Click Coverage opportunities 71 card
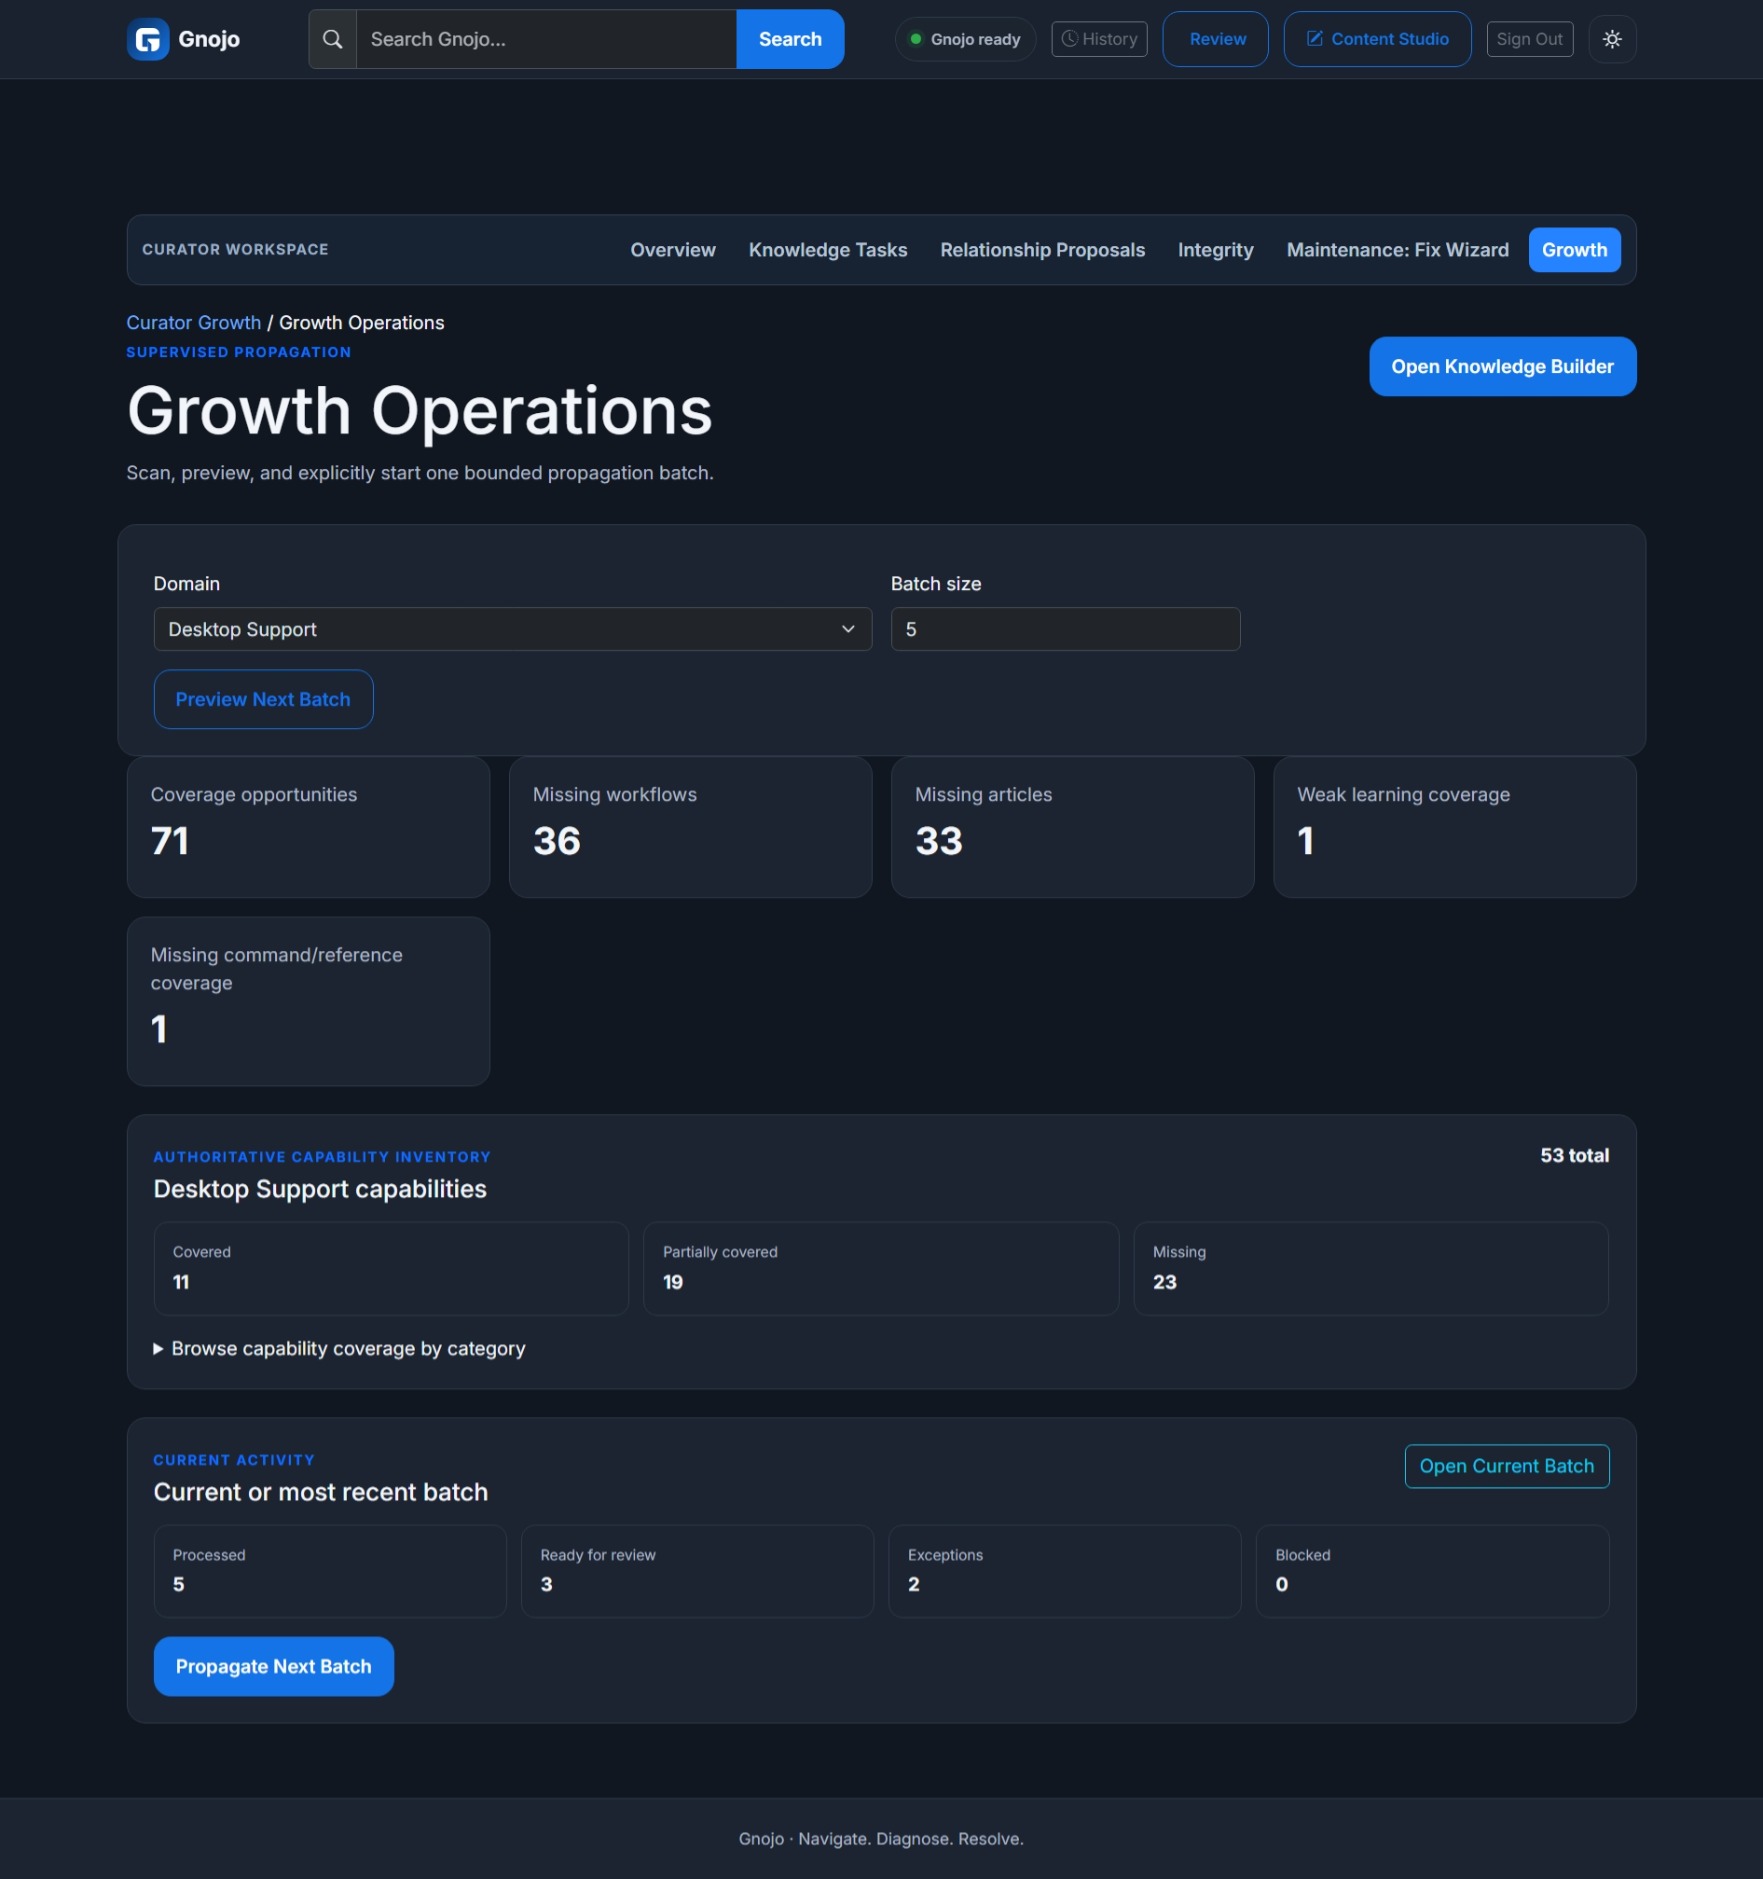This screenshot has width=1763, height=1879. point(308,827)
